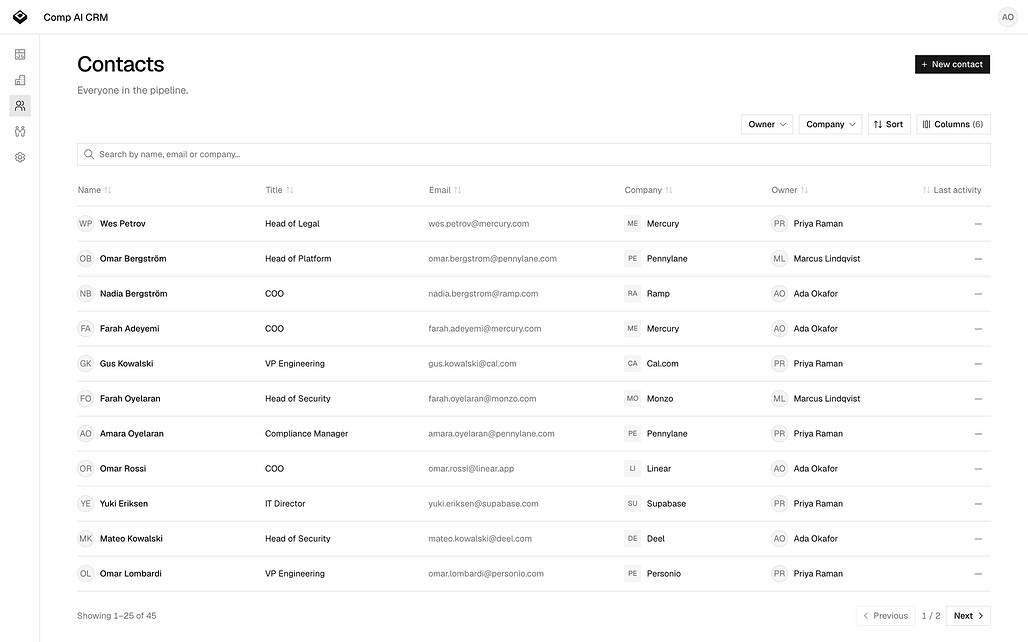The image size is (1028, 642).
Task: Click the DE company badge for Deel
Action: click(632, 538)
